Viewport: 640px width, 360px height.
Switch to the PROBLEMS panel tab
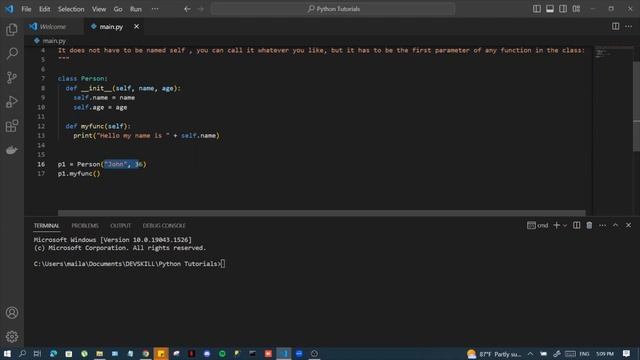(x=85, y=226)
